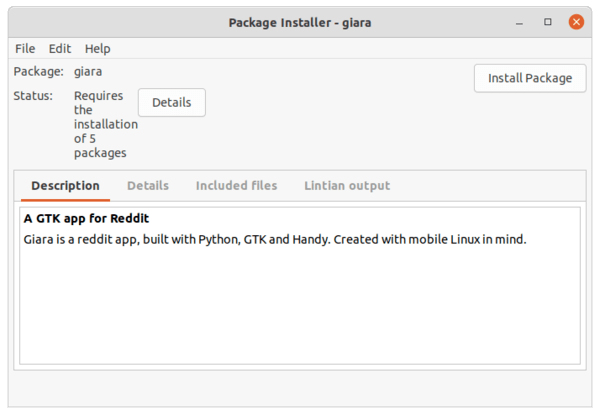Minimize the Package Installer window
This screenshot has height=415, width=600.
point(519,23)
